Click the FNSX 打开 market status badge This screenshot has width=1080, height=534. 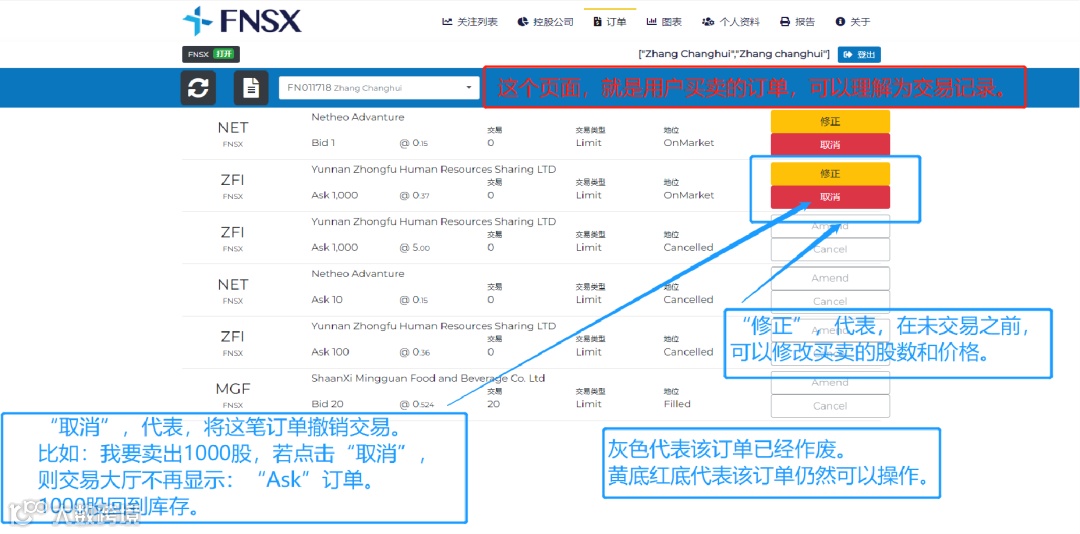[x=211, y=54]
